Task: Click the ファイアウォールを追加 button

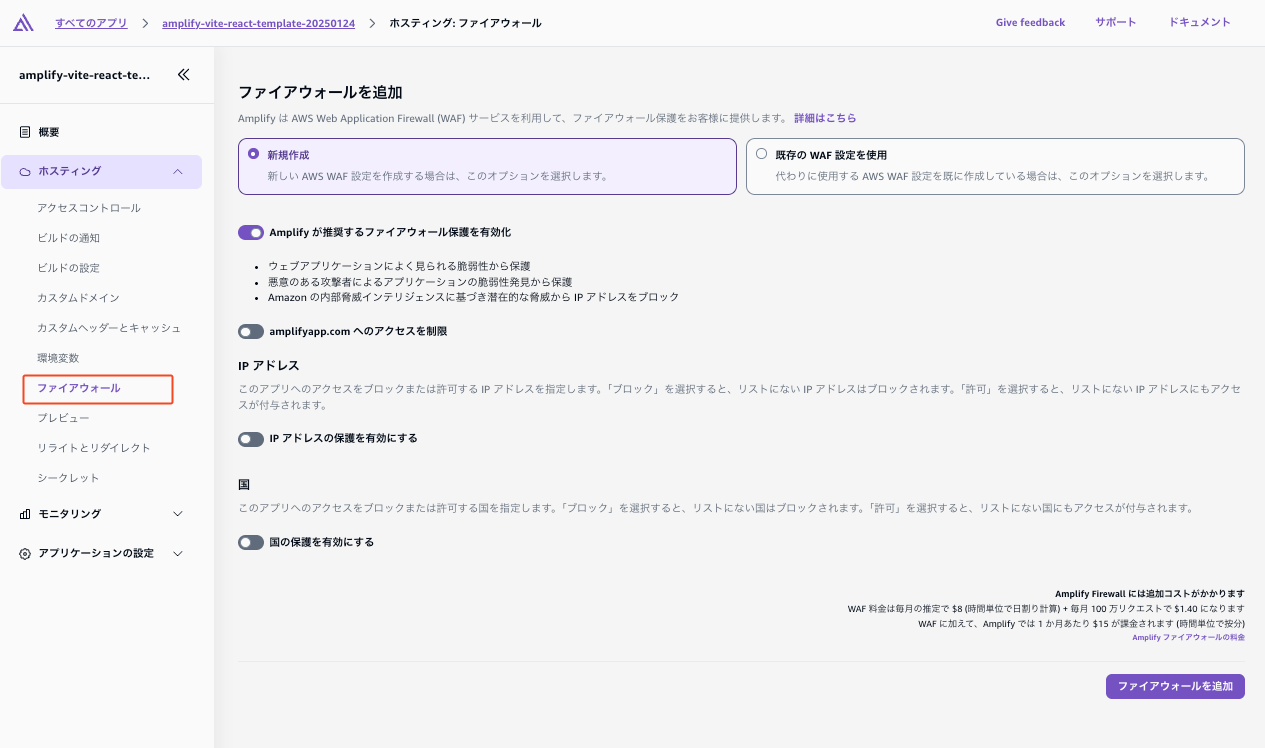Action: [x=1175, y=686]
